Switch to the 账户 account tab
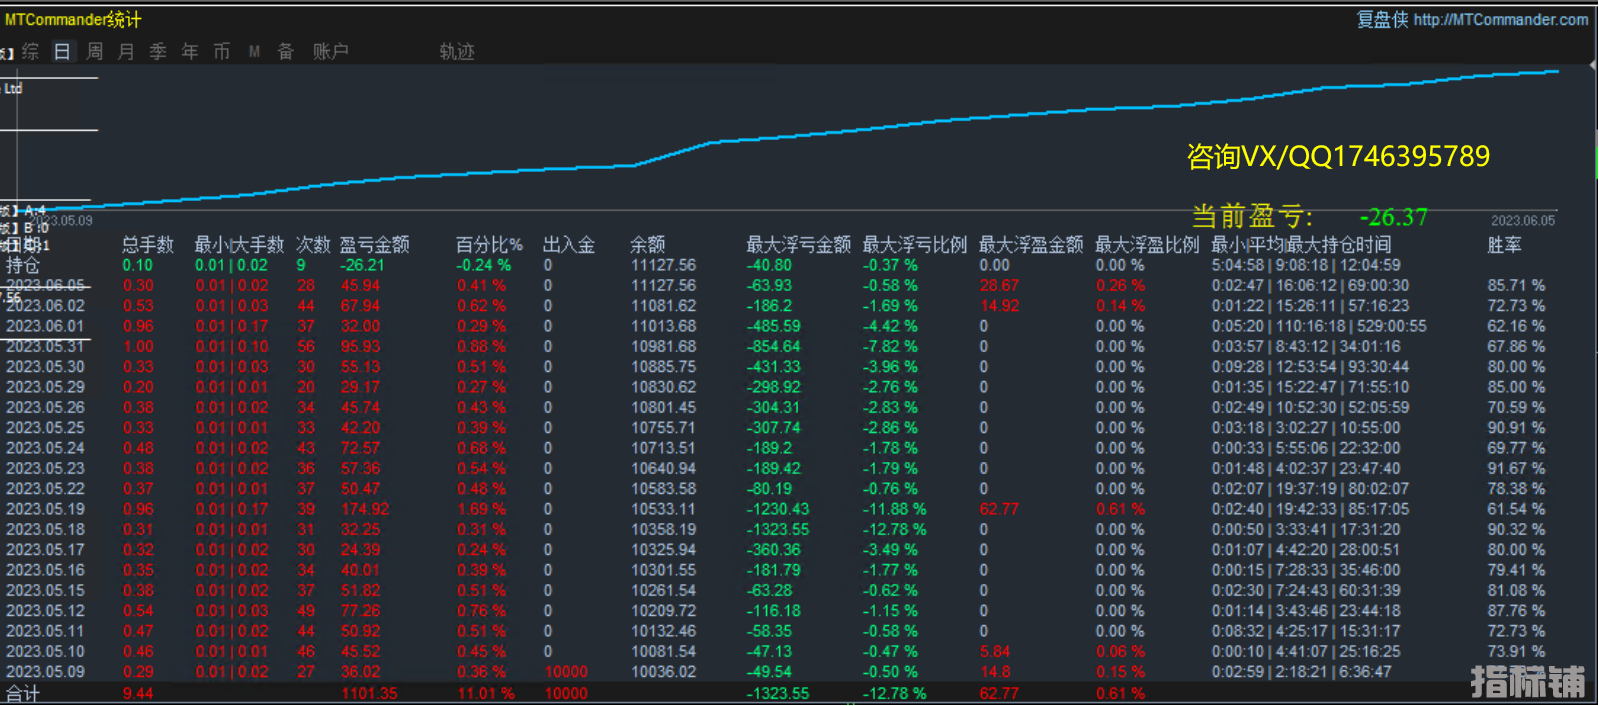This screenshot has width=1599, height=706. coord(330,52)
